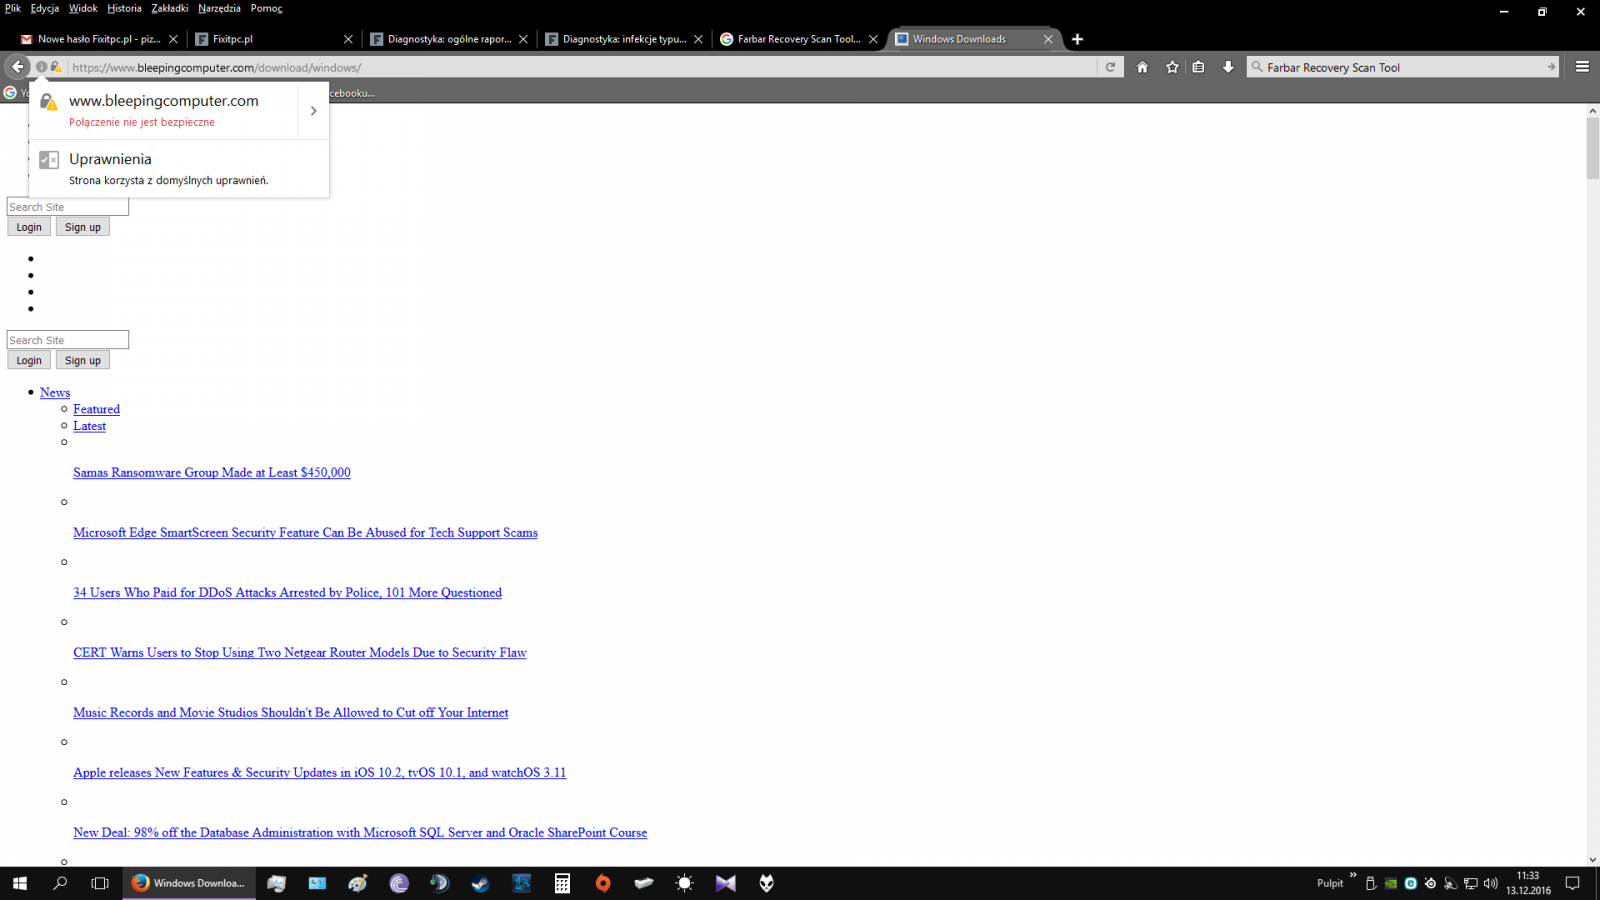Close the 'Nowe hasło Fixitpc.pl' tab
Image resolution: width=1600 pixels, height=900 pixels.
(173, 39)
